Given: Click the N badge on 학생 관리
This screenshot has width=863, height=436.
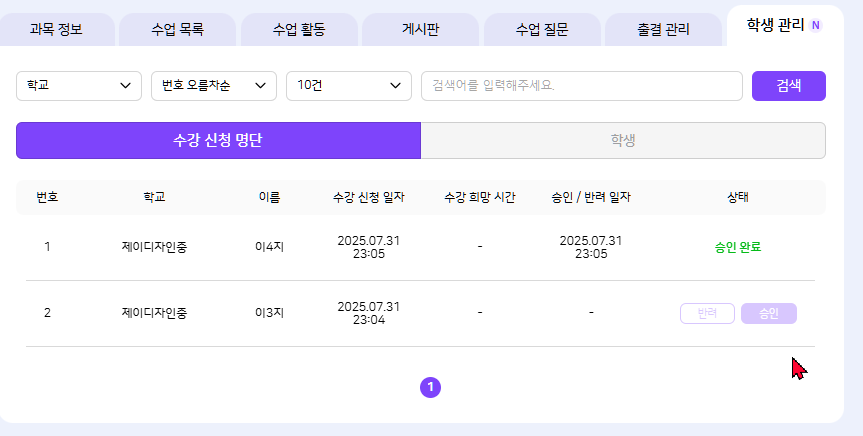Looking at the screenshot, I should pyautogui.click(x=816, y=25).
